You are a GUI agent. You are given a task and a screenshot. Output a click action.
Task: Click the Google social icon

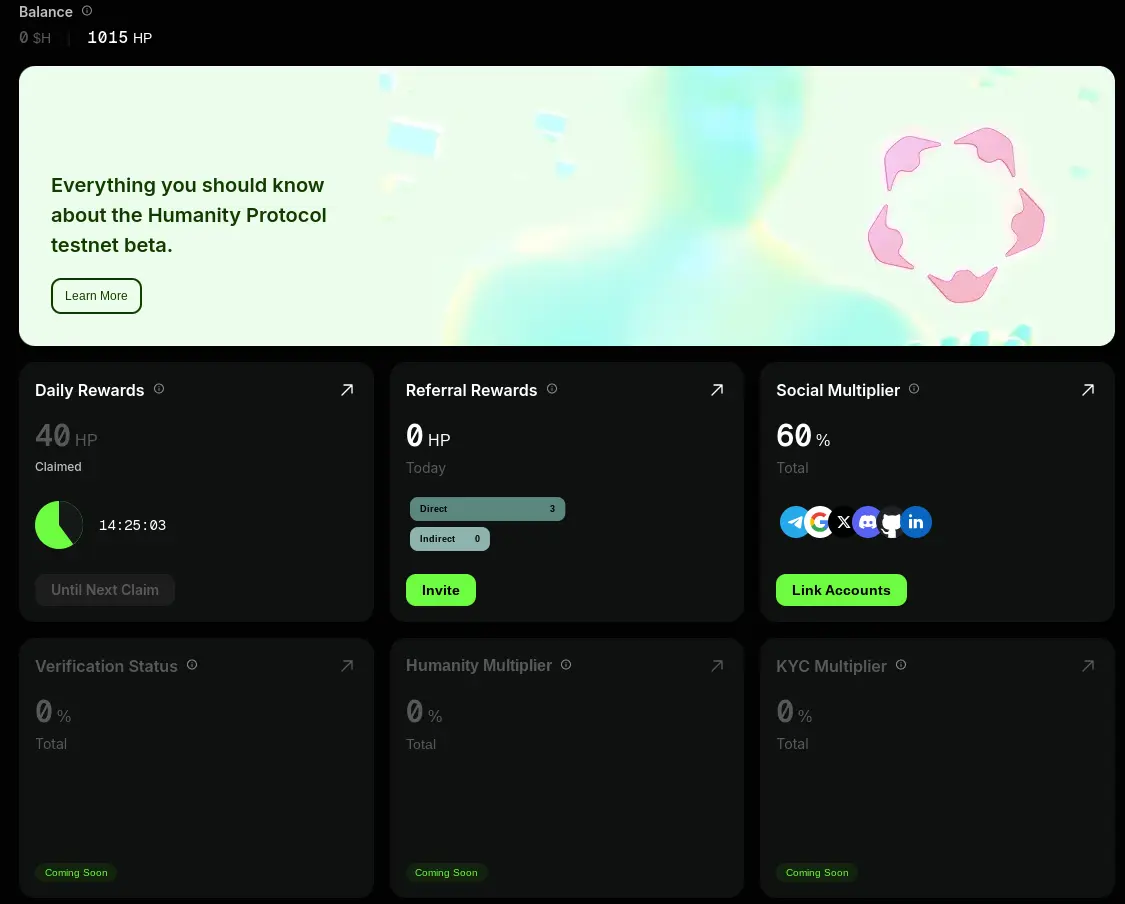pyautogui.click(x=819, y=522)
